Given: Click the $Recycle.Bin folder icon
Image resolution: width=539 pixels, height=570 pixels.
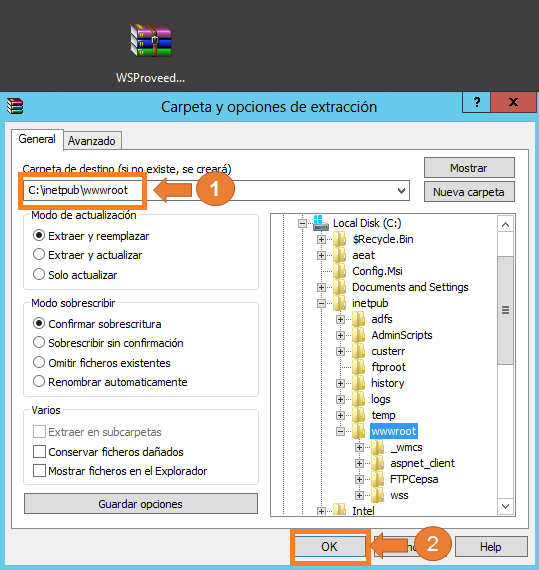Looking at the screenshot, I should 339,239.
